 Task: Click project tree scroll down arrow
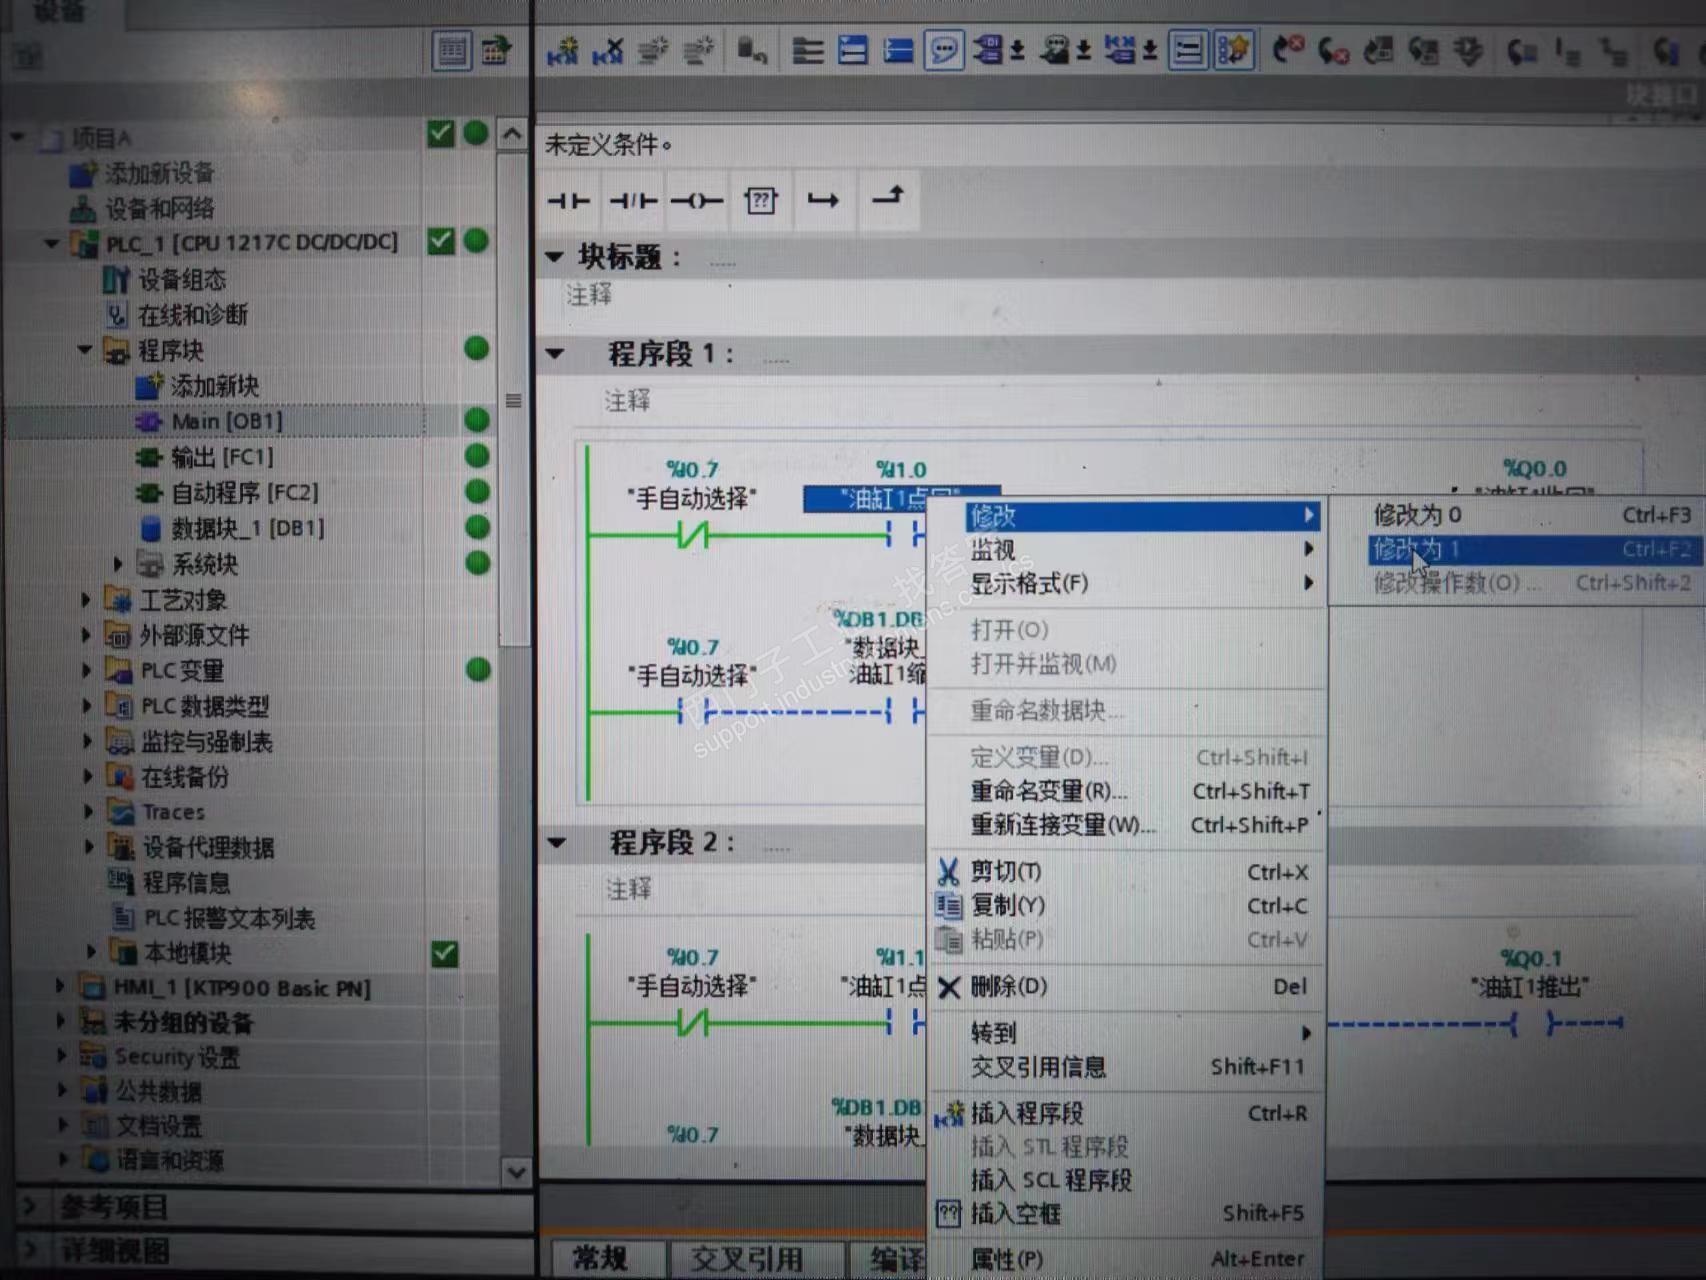coord(516,1171)
